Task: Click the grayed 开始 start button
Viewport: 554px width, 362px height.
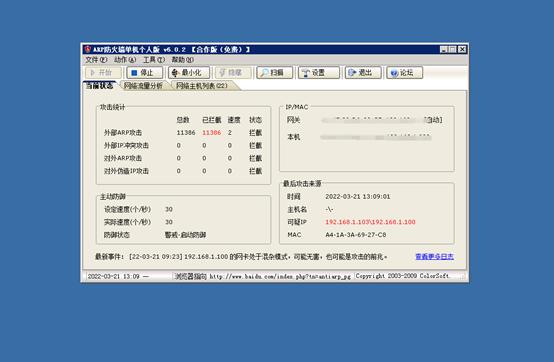Action: tap(103, 73)
